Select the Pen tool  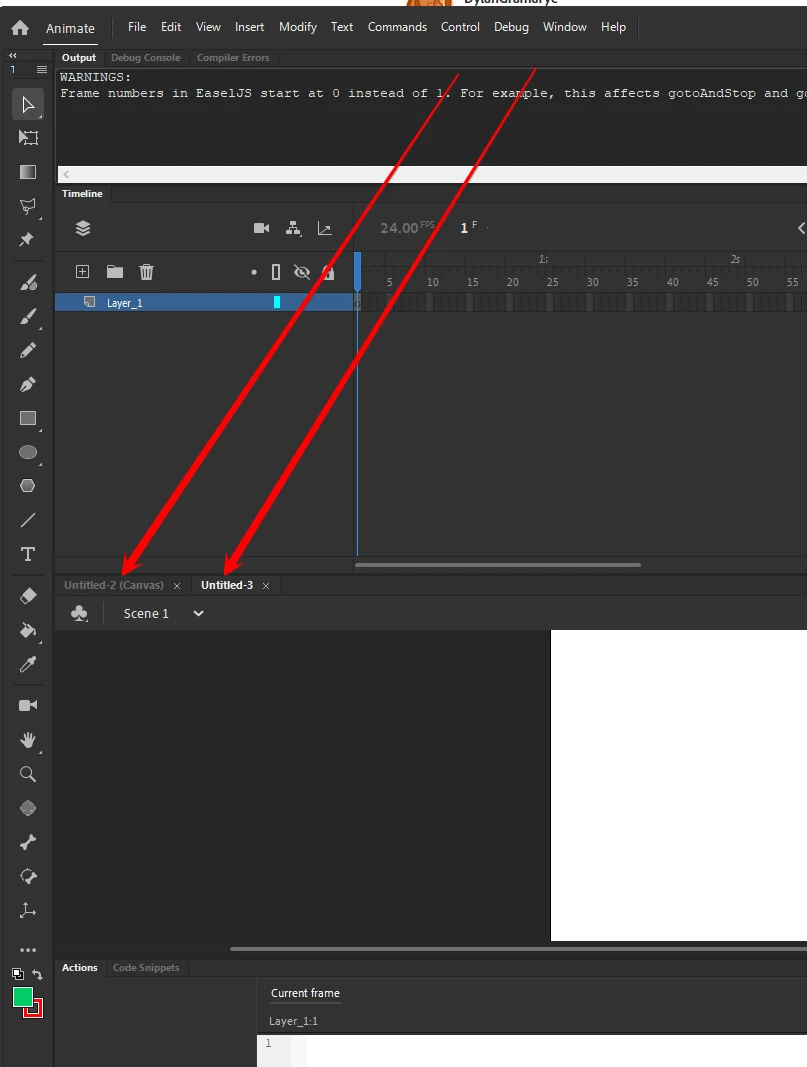[28, 384]
